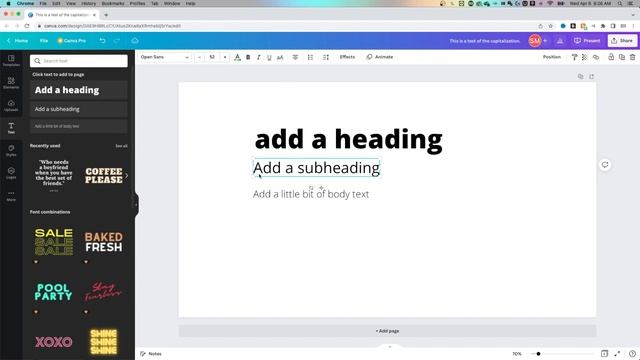Select the XOXO font combination
The width and height of the screenshot is (640, 360).
coord(53,342)
